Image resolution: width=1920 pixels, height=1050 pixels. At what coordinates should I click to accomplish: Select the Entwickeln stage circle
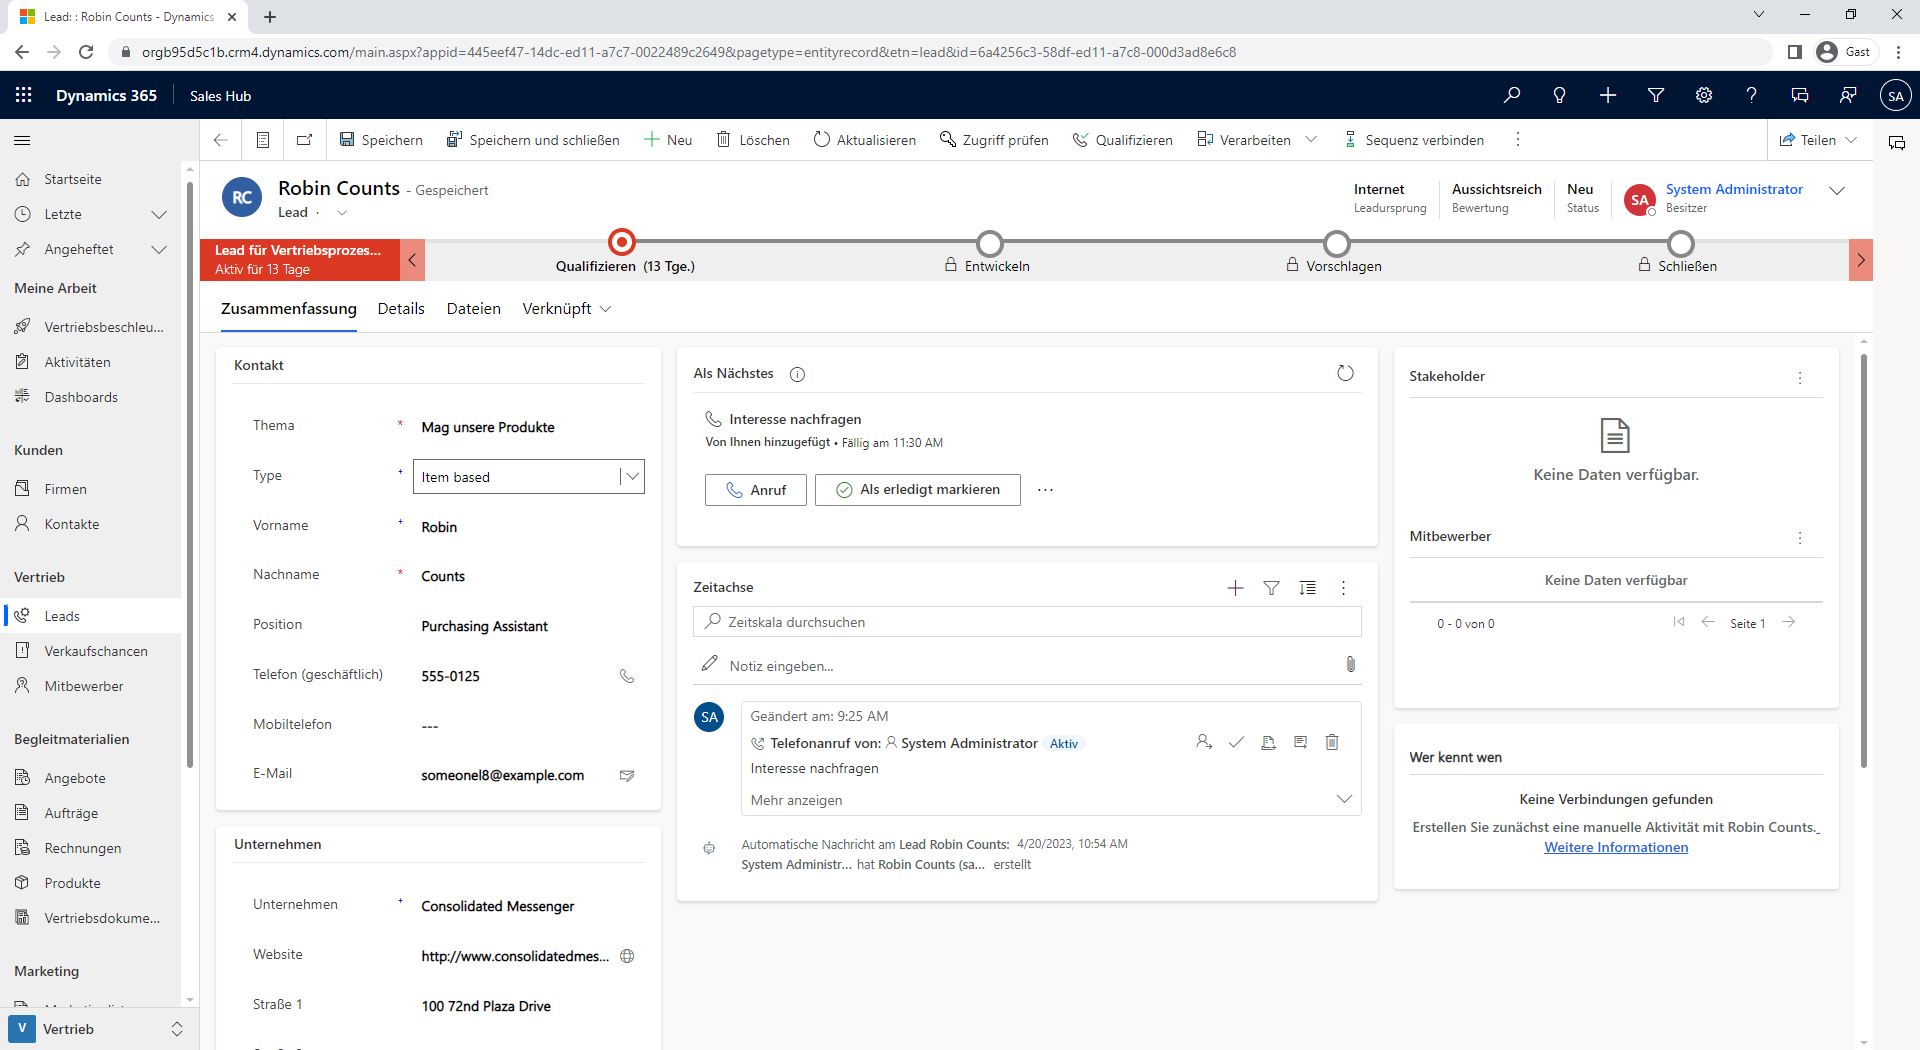[x=989, y=243]
